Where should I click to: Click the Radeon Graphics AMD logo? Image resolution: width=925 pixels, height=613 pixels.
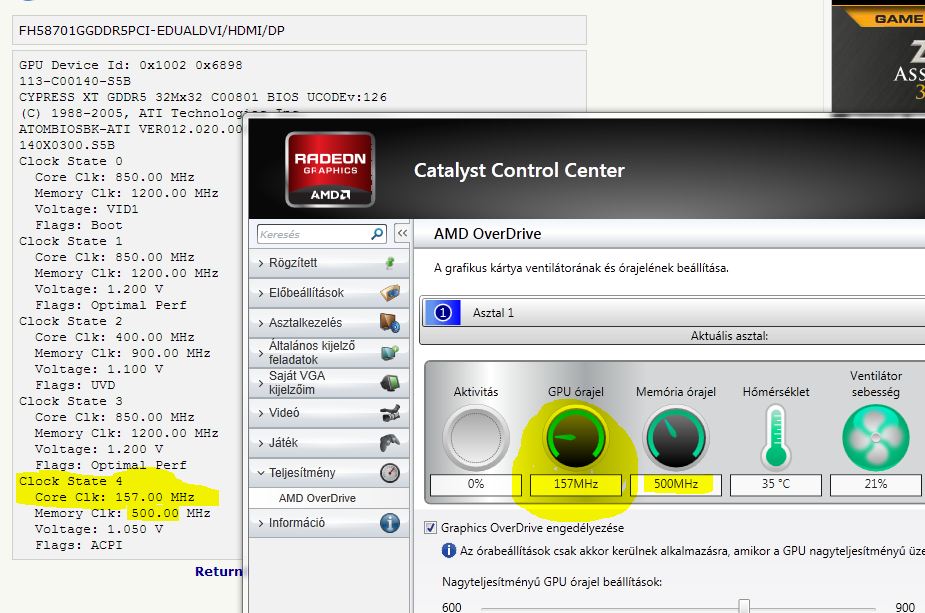330,169
